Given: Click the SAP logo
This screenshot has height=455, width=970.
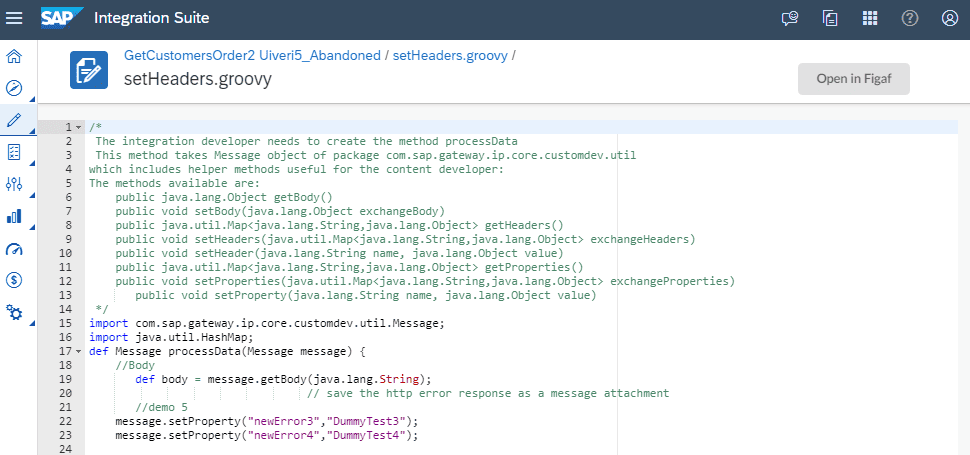Looking at the screenshot, I should pyautogui.click(x=62, y=19).
